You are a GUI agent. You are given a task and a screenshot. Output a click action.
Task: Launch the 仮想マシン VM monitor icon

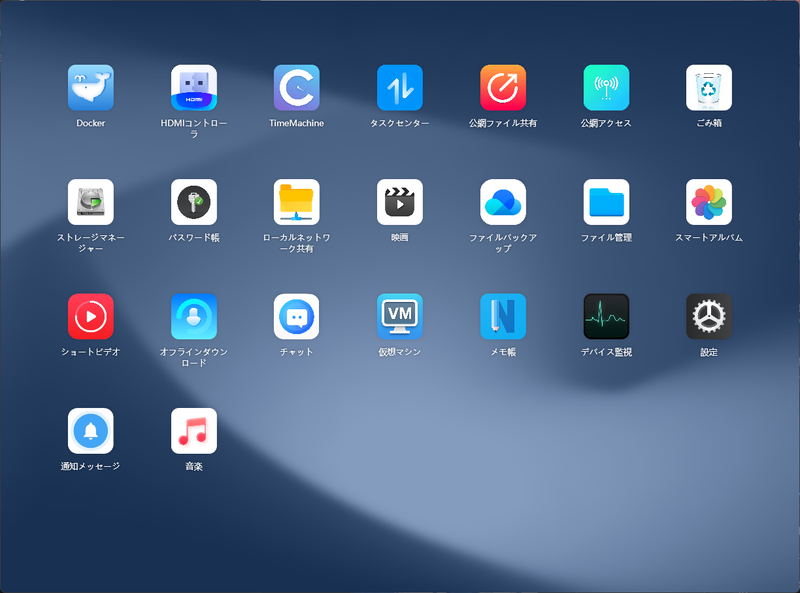tap(399, 316)
